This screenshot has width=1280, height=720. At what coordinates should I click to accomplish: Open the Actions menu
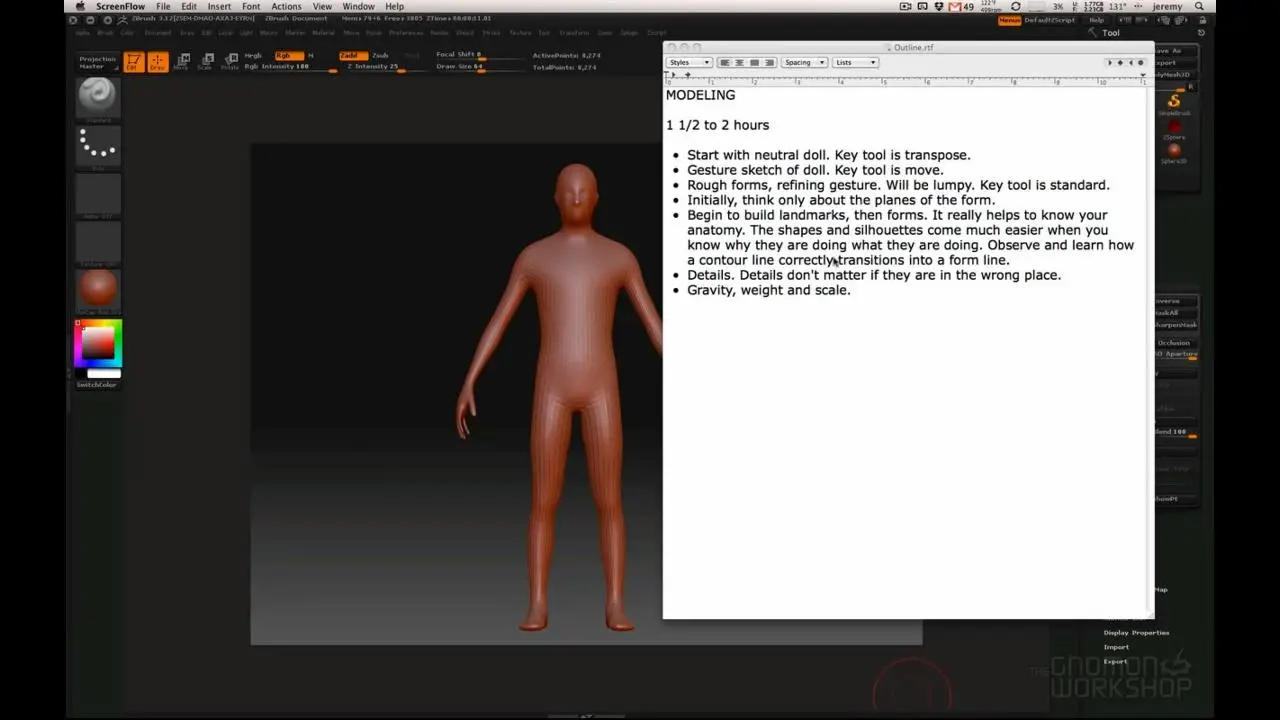click(286, 6)
